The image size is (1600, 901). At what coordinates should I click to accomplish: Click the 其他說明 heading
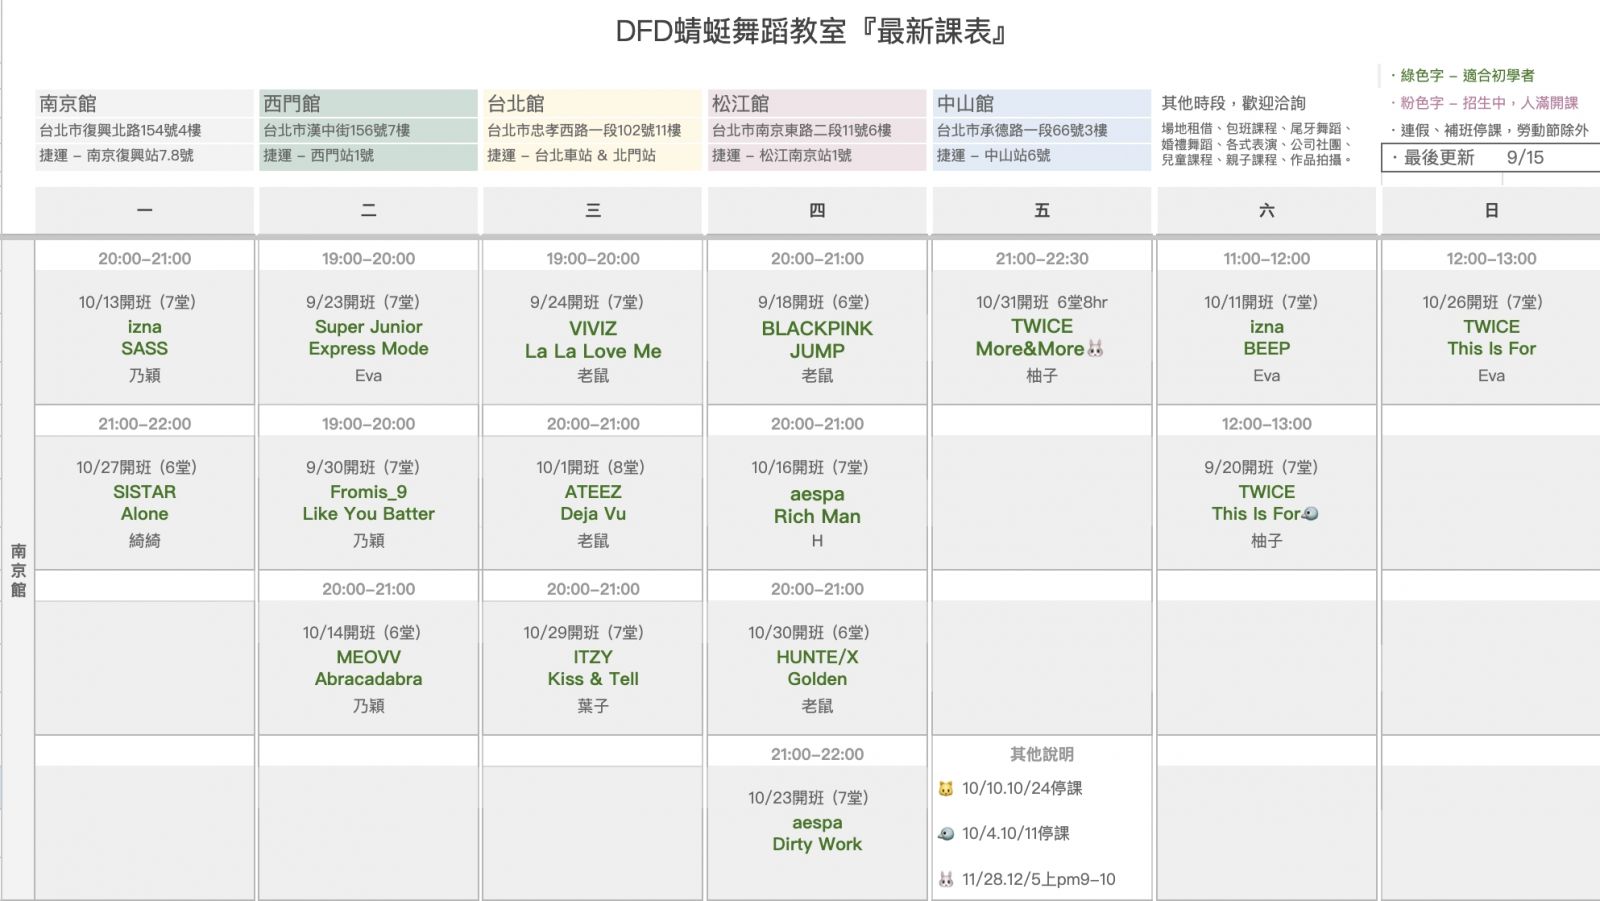[x=1042, y=754]
